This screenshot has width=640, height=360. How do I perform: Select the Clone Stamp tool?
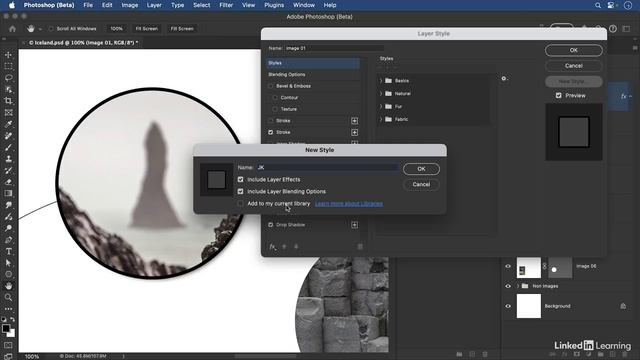point(8,159)
